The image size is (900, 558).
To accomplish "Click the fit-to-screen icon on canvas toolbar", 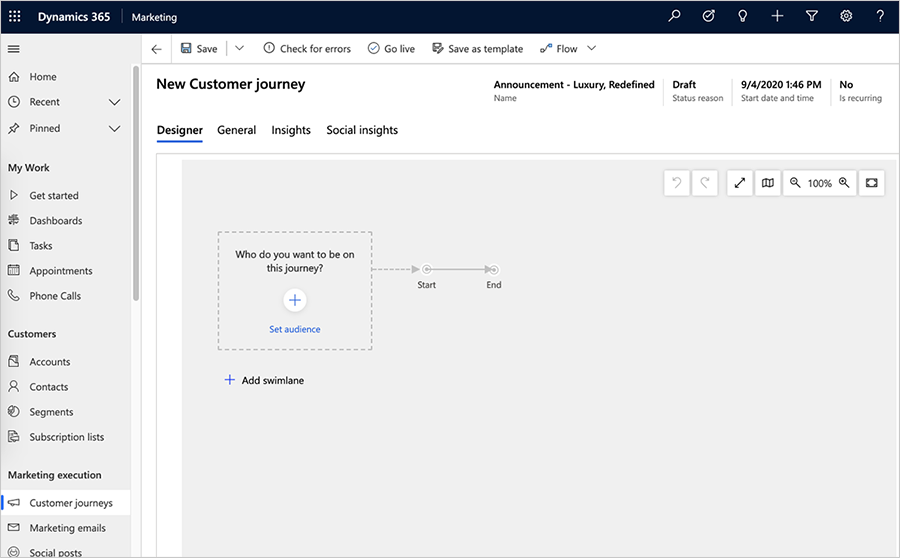I will coord(871,183).
